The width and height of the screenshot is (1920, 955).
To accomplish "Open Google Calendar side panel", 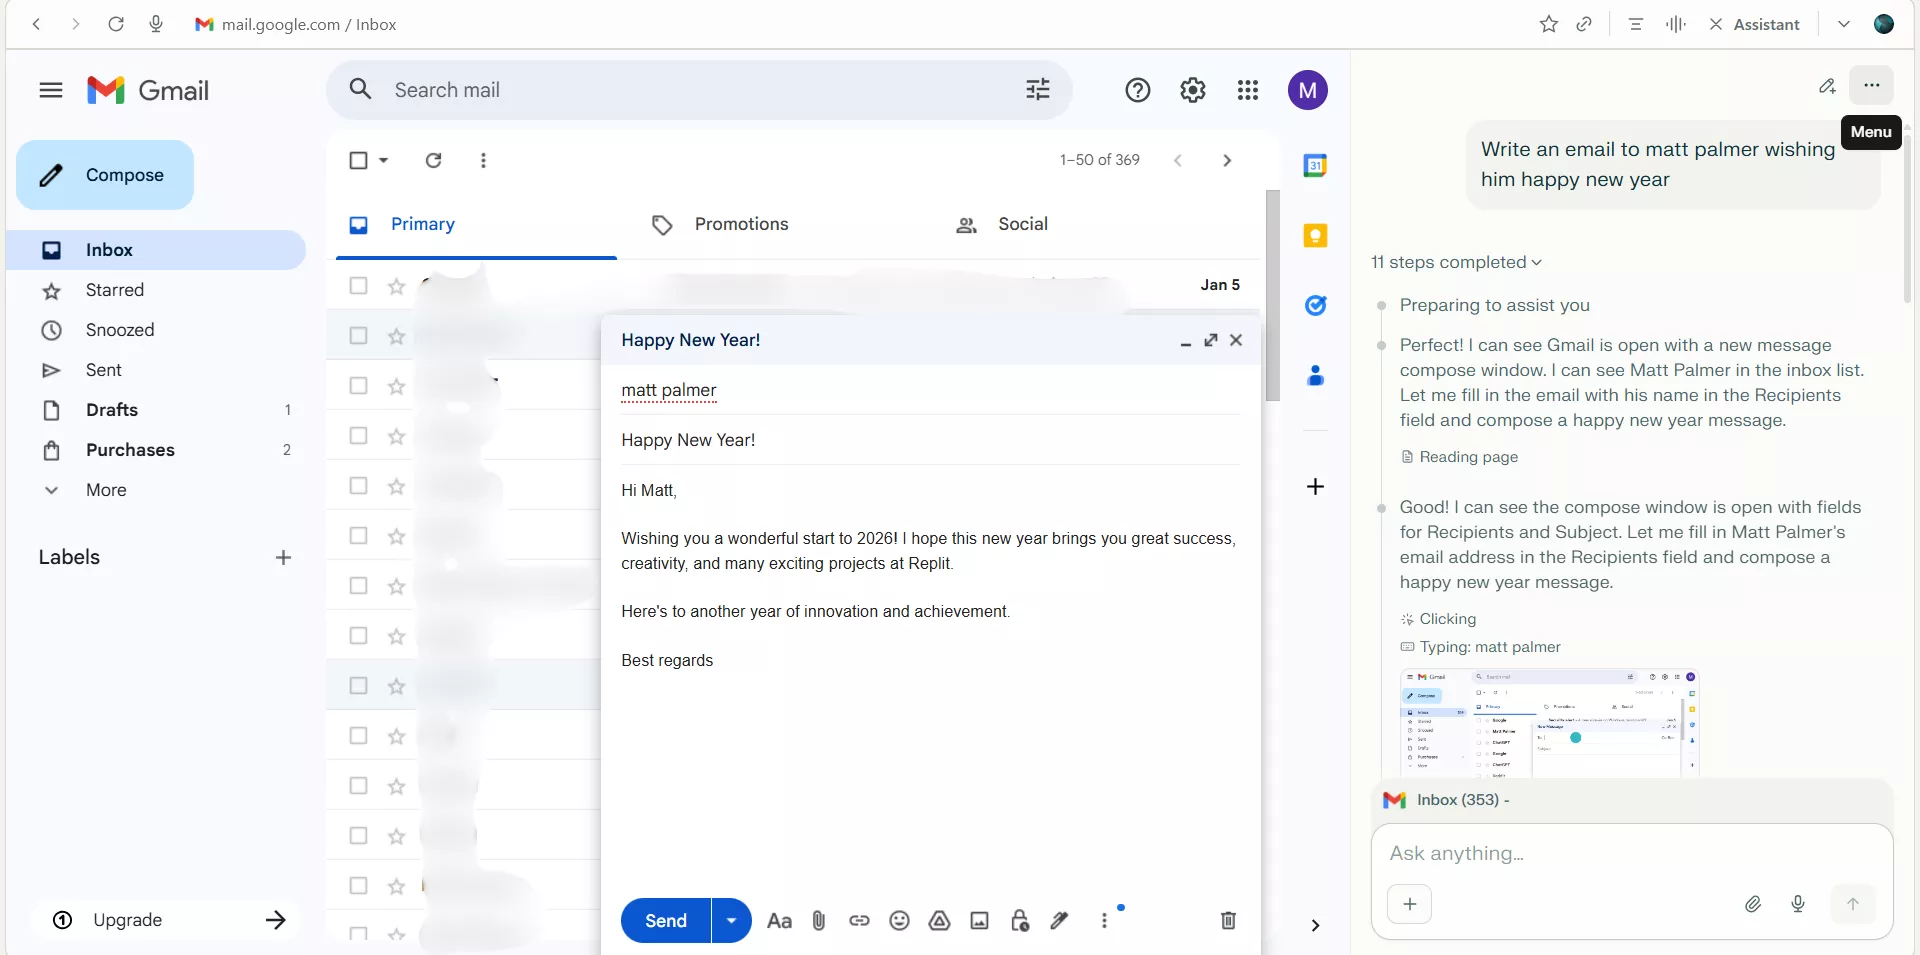I will [x=1316, y=165].
